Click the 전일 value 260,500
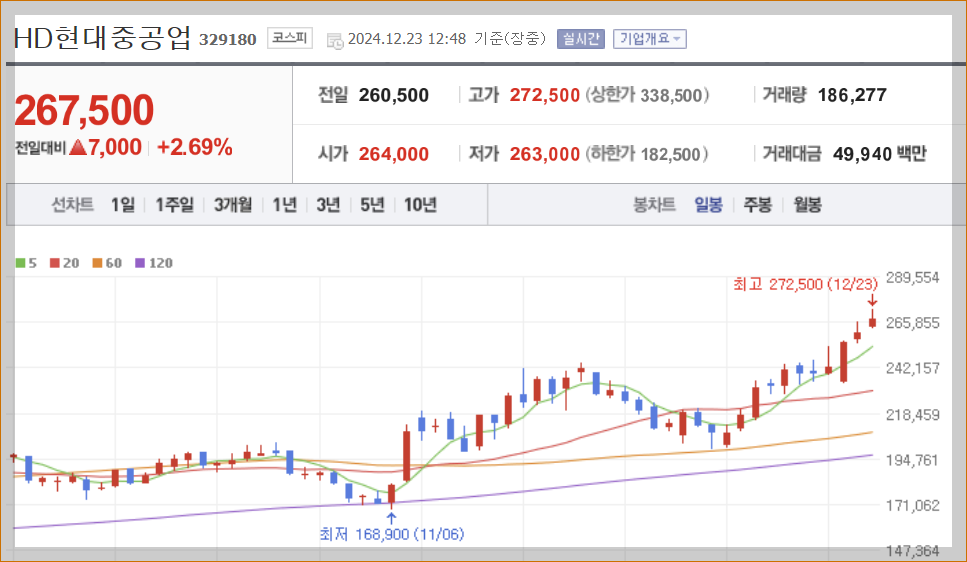The height and width of the screenshot is (562, 967). point(393,95)
